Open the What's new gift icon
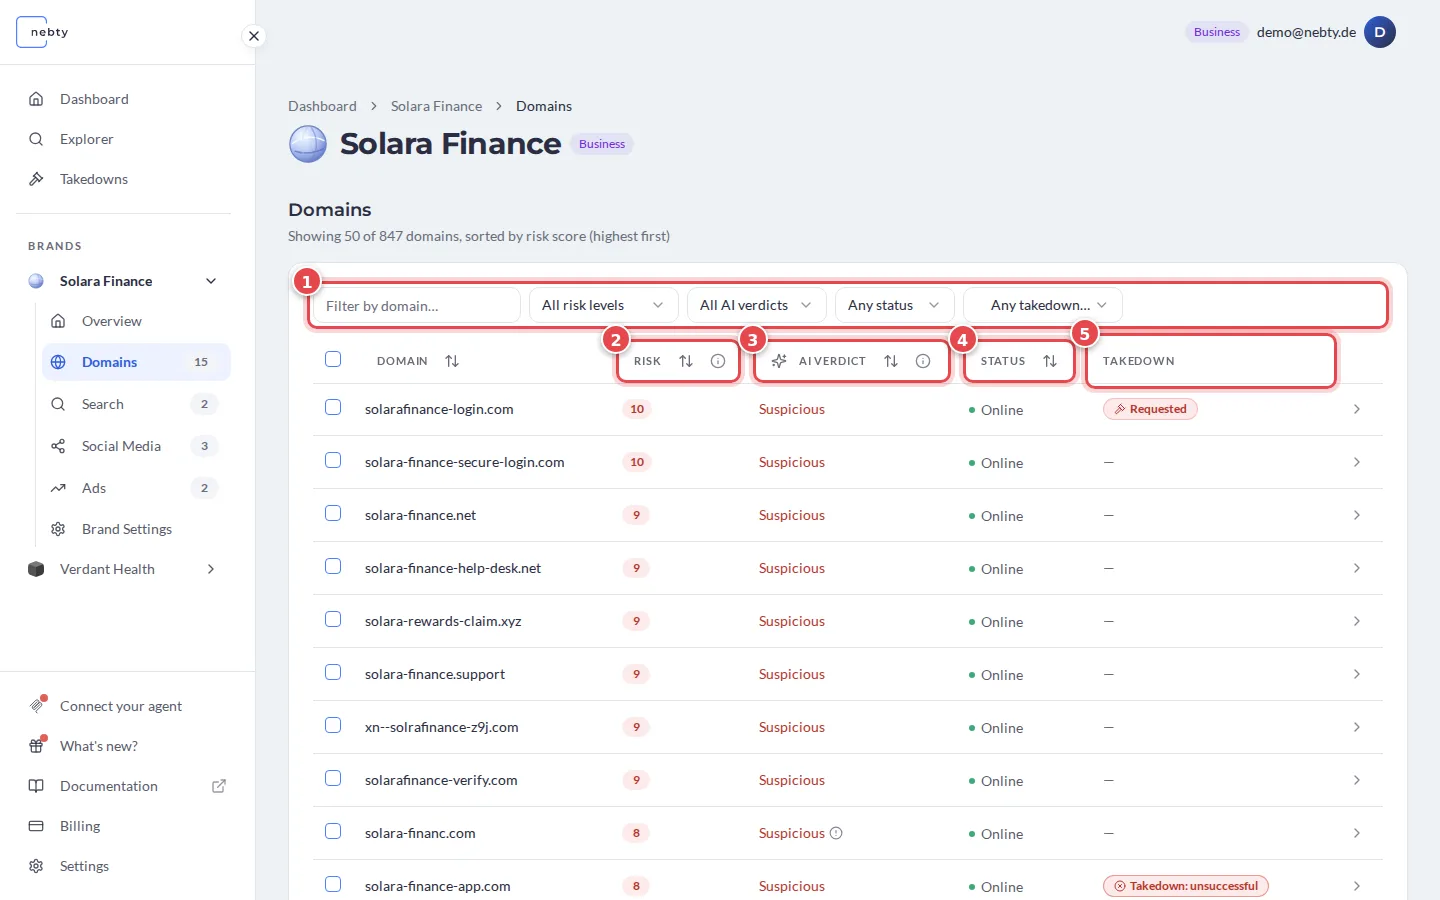This screenshot has height=900, width=1440. click(37, 746)
